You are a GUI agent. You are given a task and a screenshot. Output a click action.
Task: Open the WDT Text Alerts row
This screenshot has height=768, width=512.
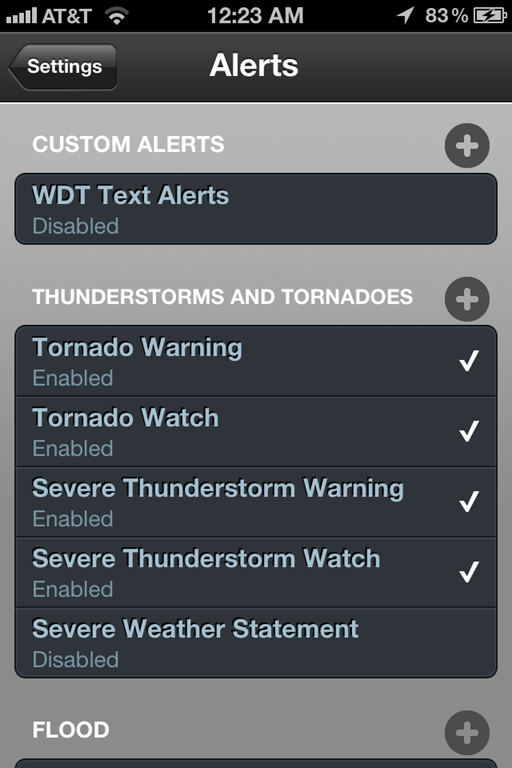[256, 209]
